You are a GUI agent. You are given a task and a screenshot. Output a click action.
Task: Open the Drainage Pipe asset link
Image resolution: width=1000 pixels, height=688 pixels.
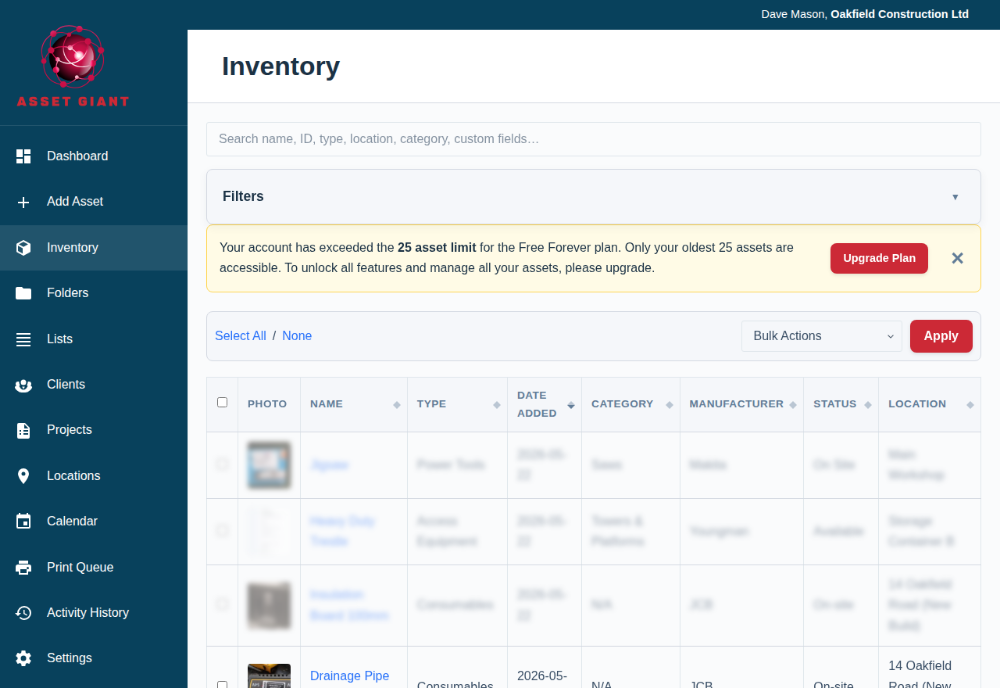coord(349,676)
